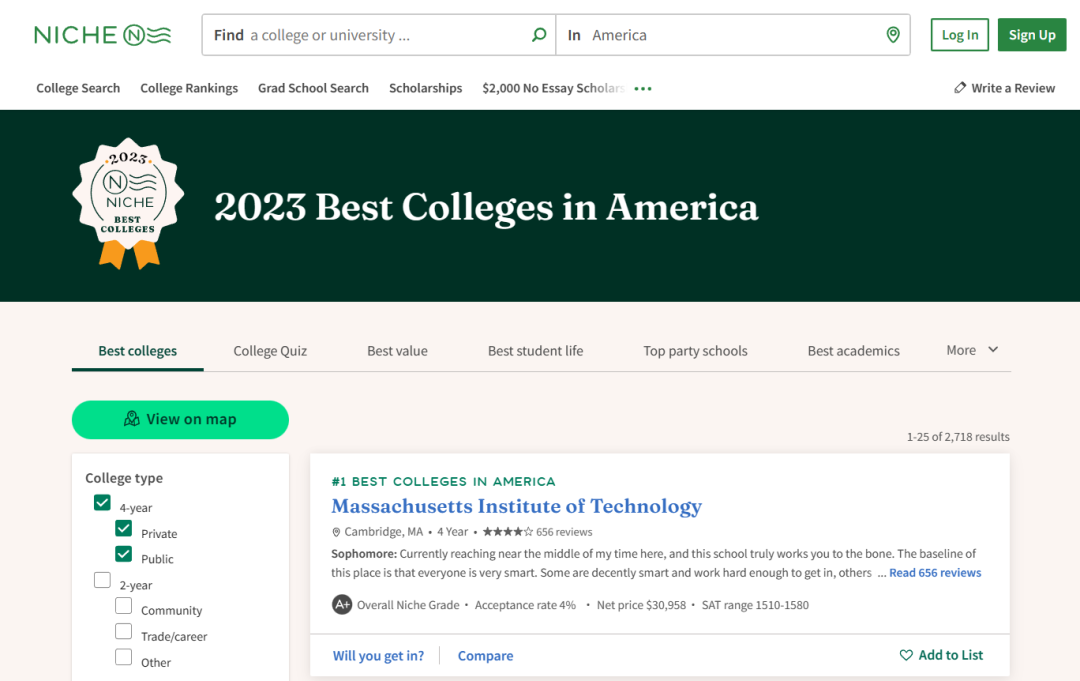Click the heart icon to add to list
The width and height of the screenshot is (1080, 681).
(906, 655)
